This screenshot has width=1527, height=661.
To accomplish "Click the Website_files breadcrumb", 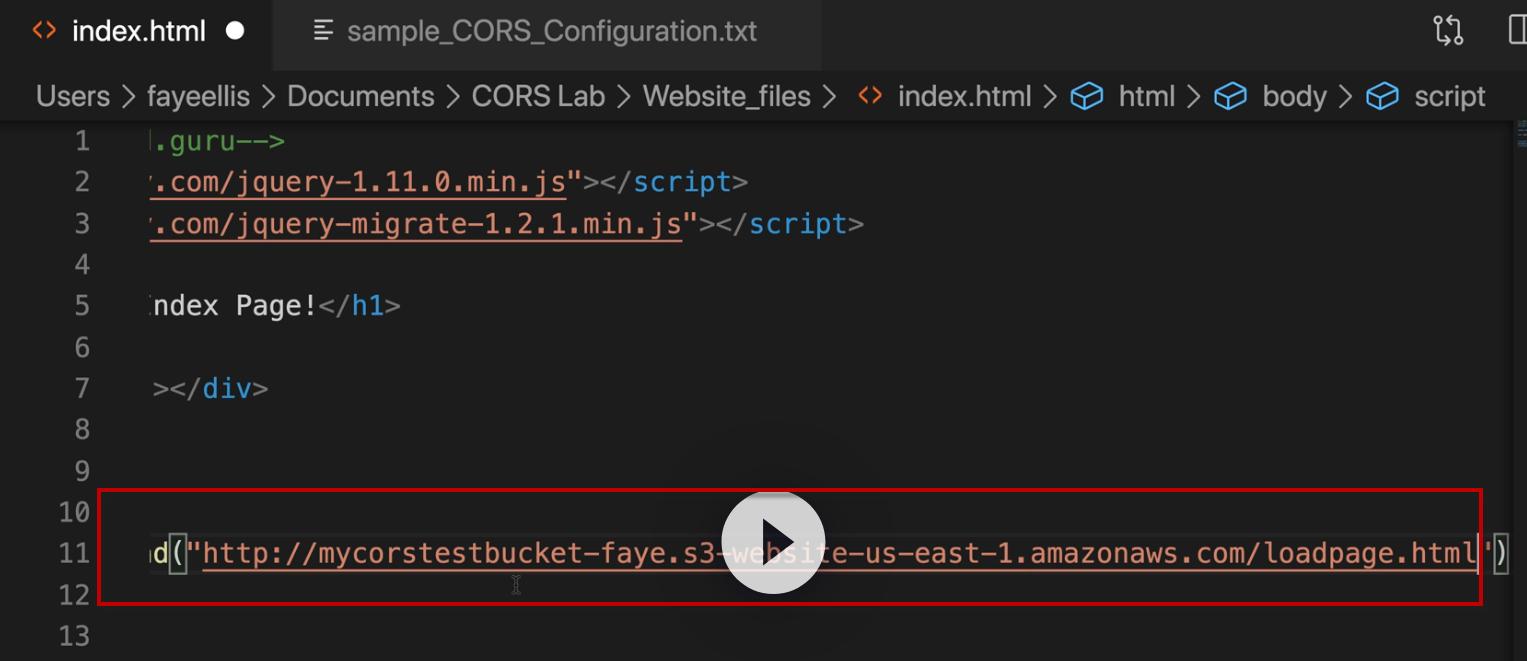I will tap(727, 97).
